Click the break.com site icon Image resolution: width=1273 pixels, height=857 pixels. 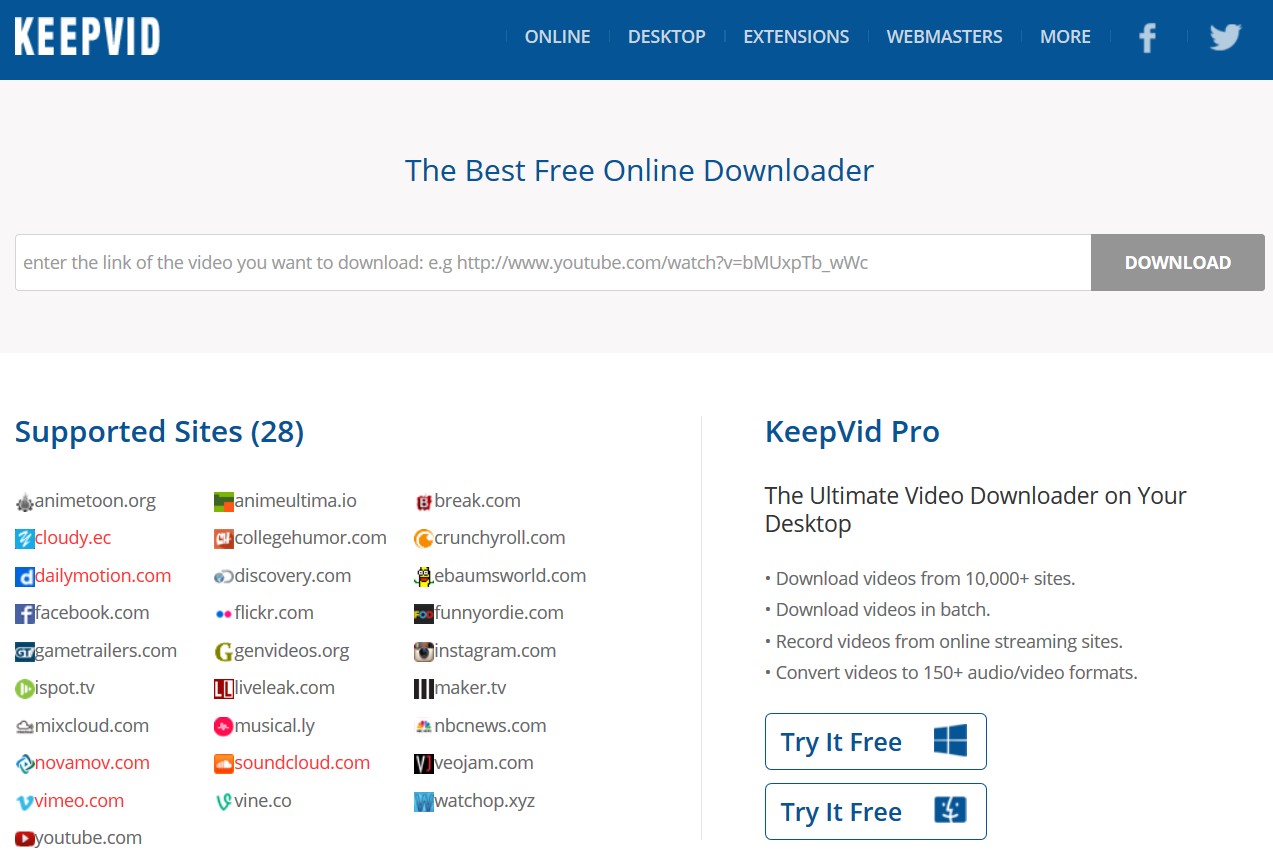424,502
